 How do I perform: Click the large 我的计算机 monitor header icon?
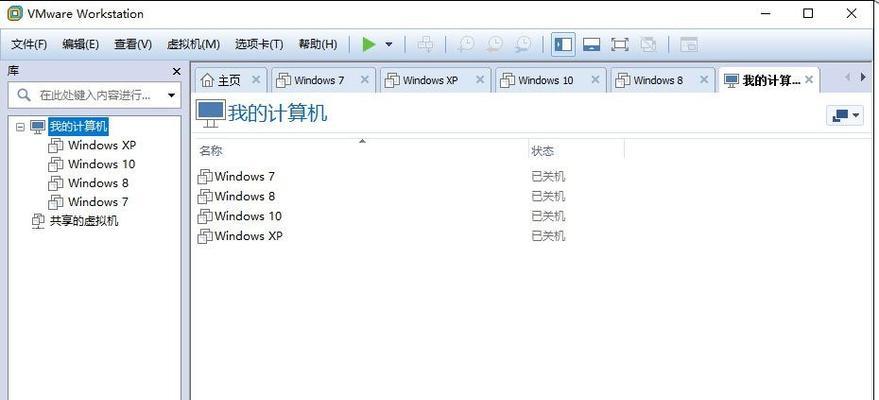[x=210, y=114]
